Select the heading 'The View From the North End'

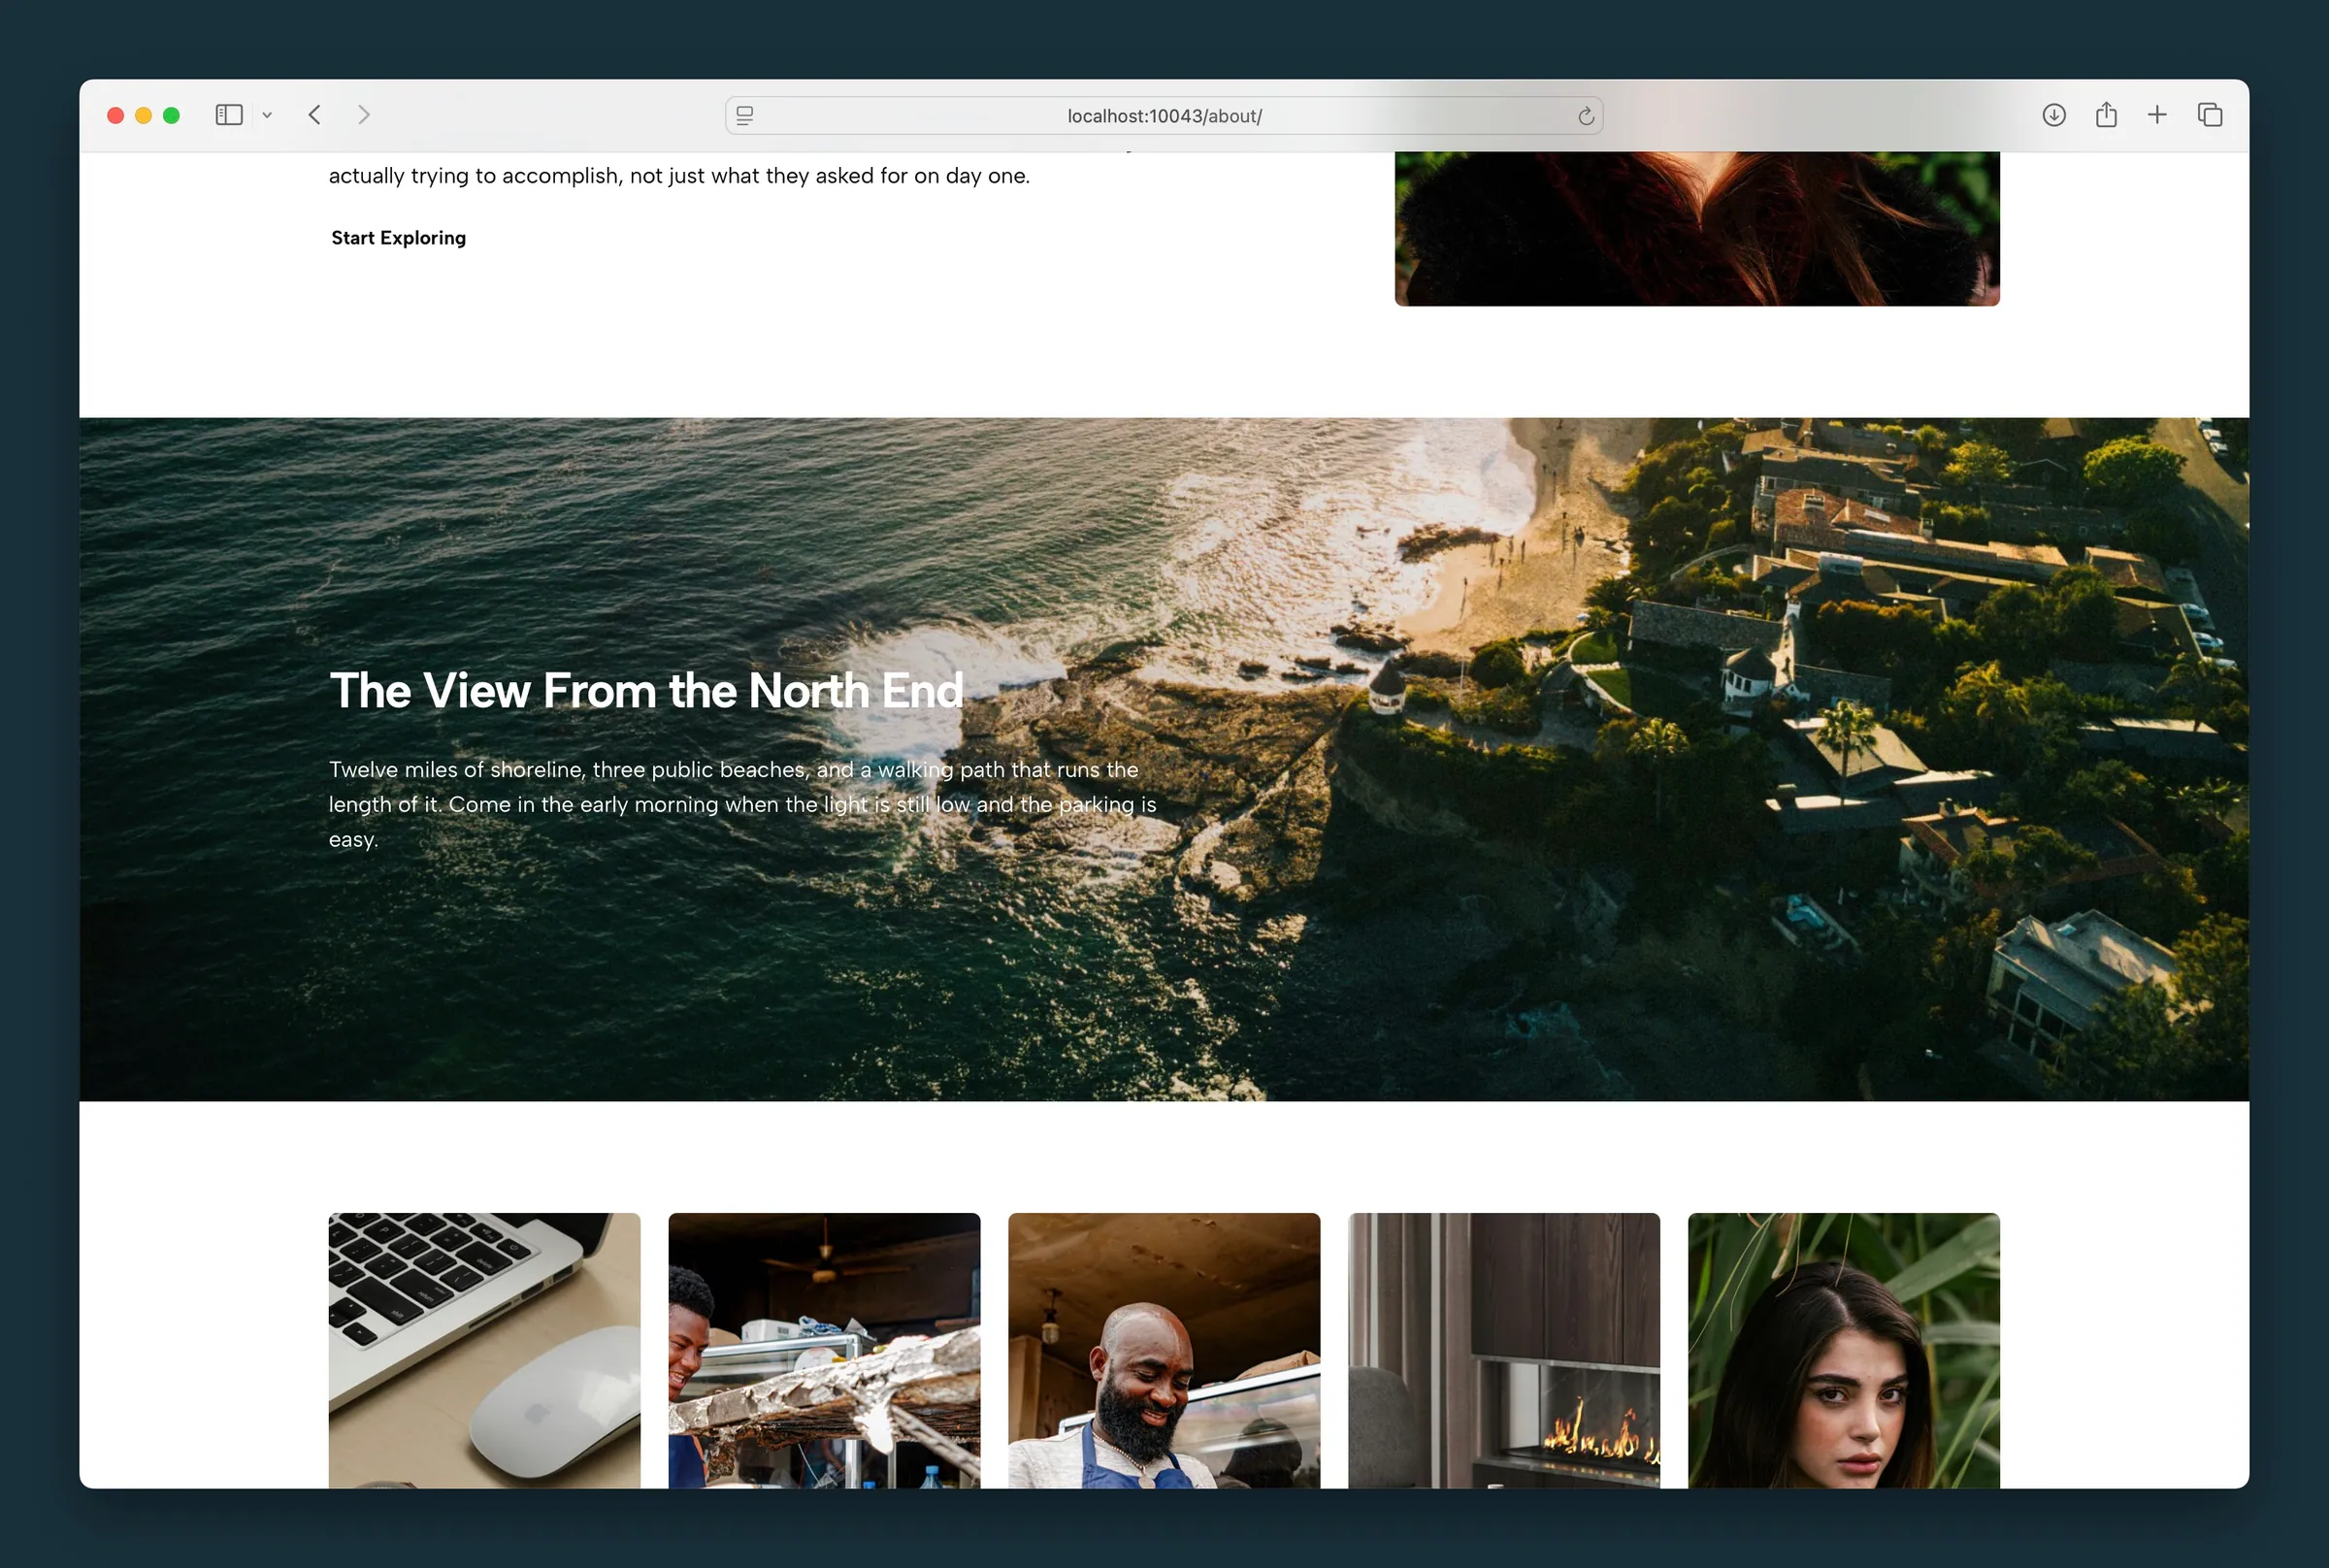point(647,691)
